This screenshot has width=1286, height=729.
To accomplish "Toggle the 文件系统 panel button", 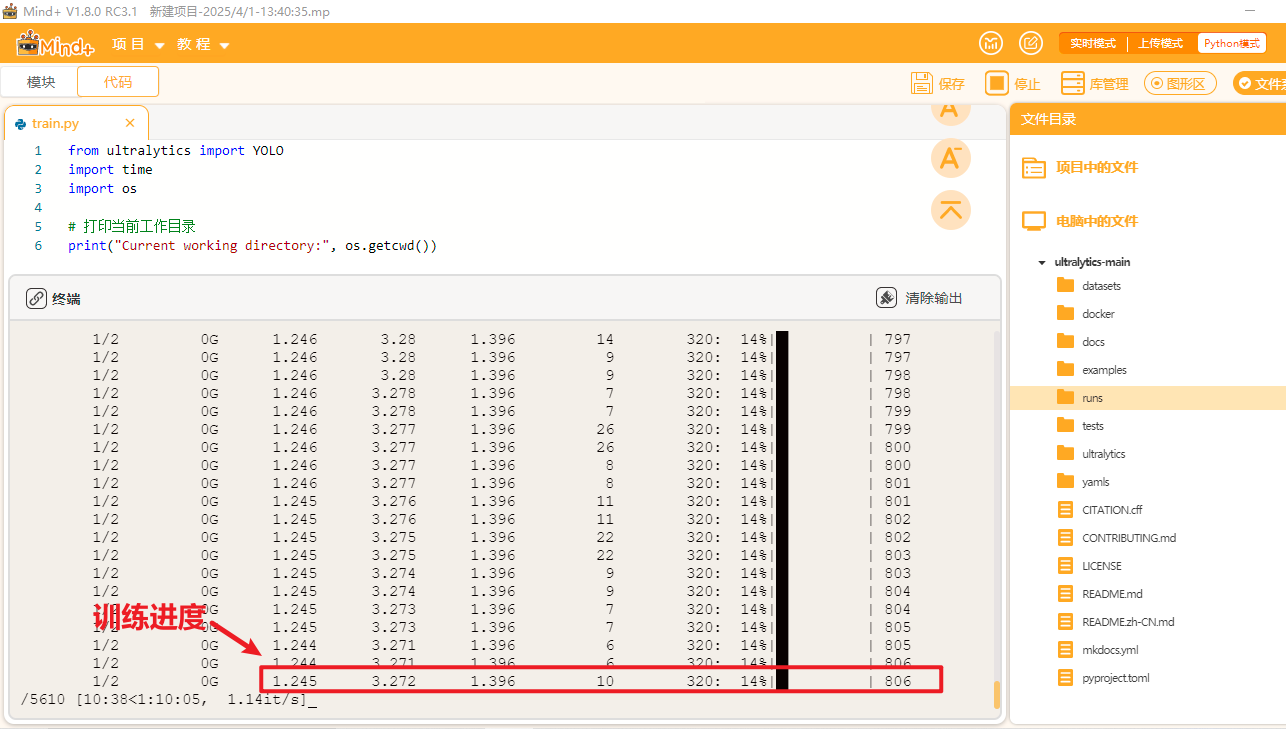I will click(1262, 84).
